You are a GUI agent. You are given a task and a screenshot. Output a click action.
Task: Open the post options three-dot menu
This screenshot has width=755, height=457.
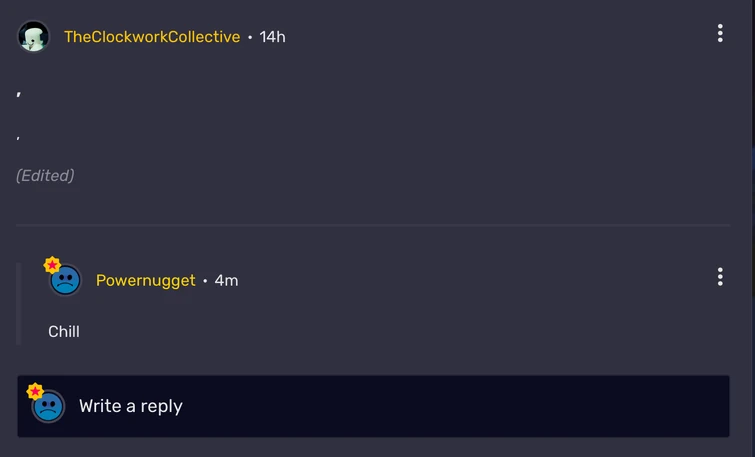(719, 34)
